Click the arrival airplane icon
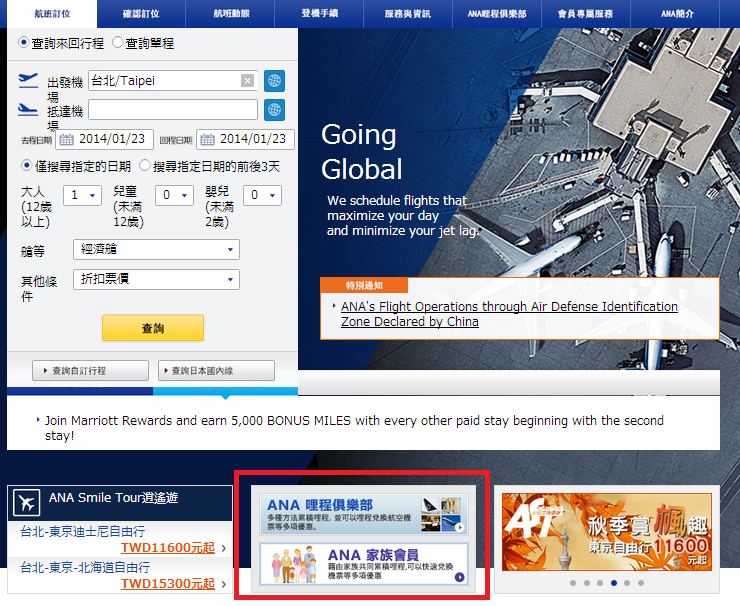The width and height of the screenshot is (740, 606). [28, 109]
